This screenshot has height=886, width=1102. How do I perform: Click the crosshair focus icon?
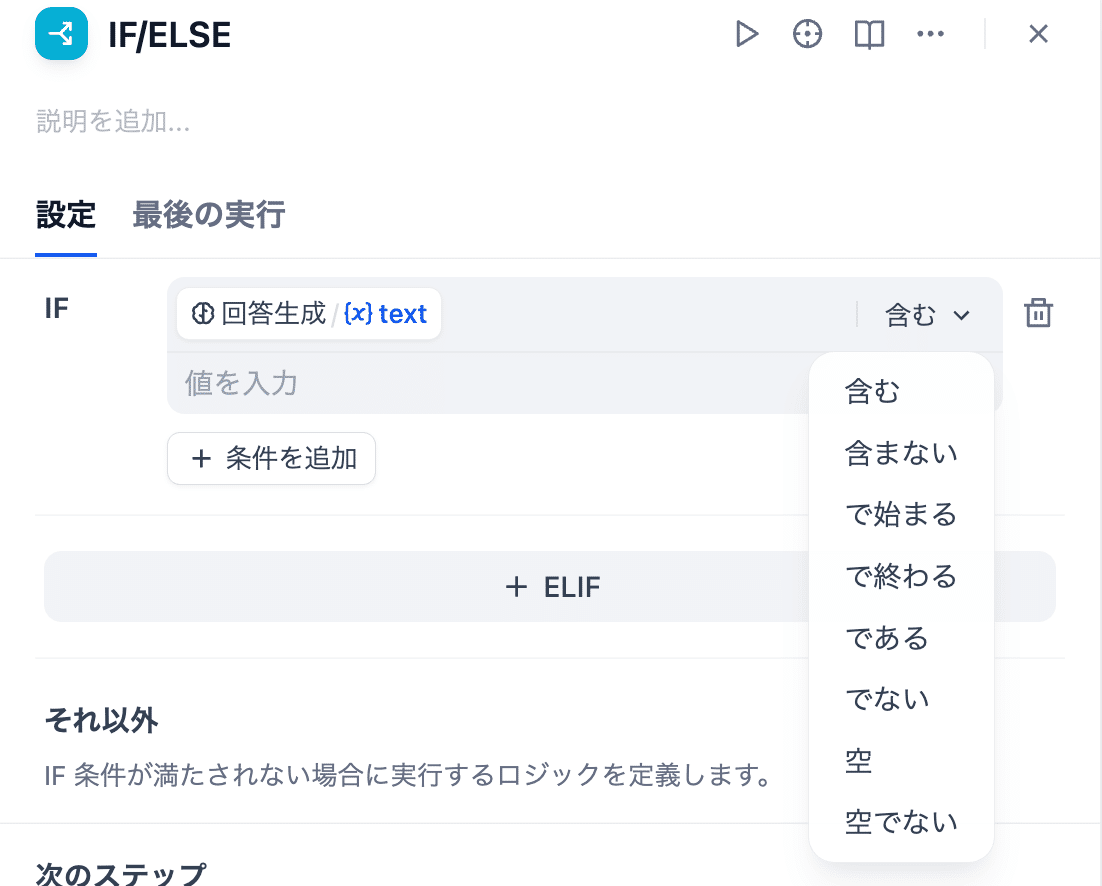807,33
